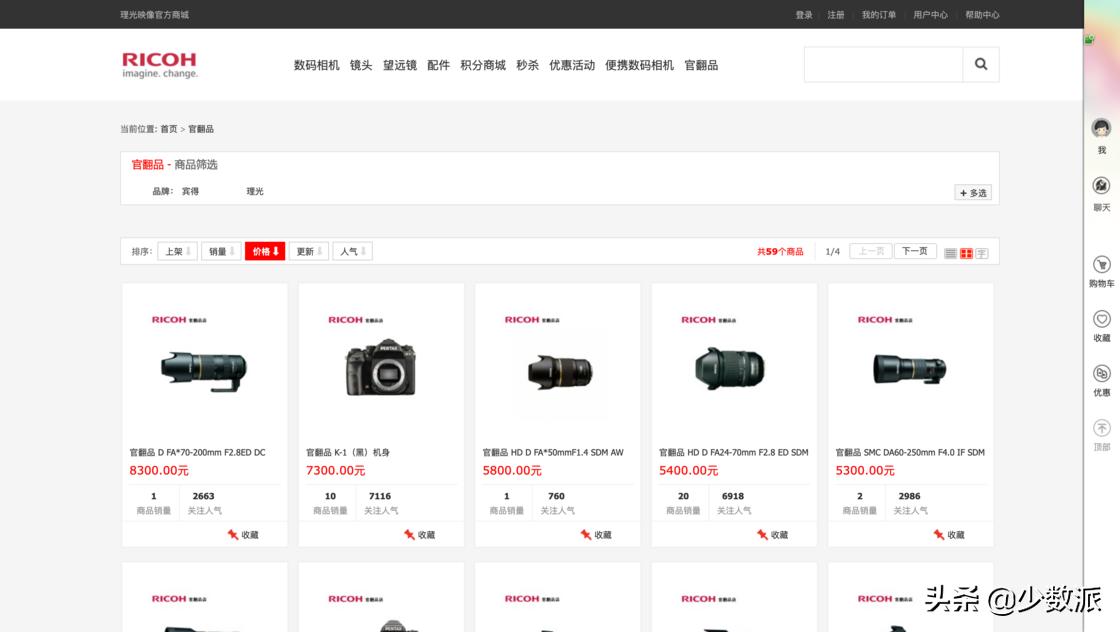
Task: Favorite the D FA*70-200mm lens via 收藏
Action: pos(243,534)
